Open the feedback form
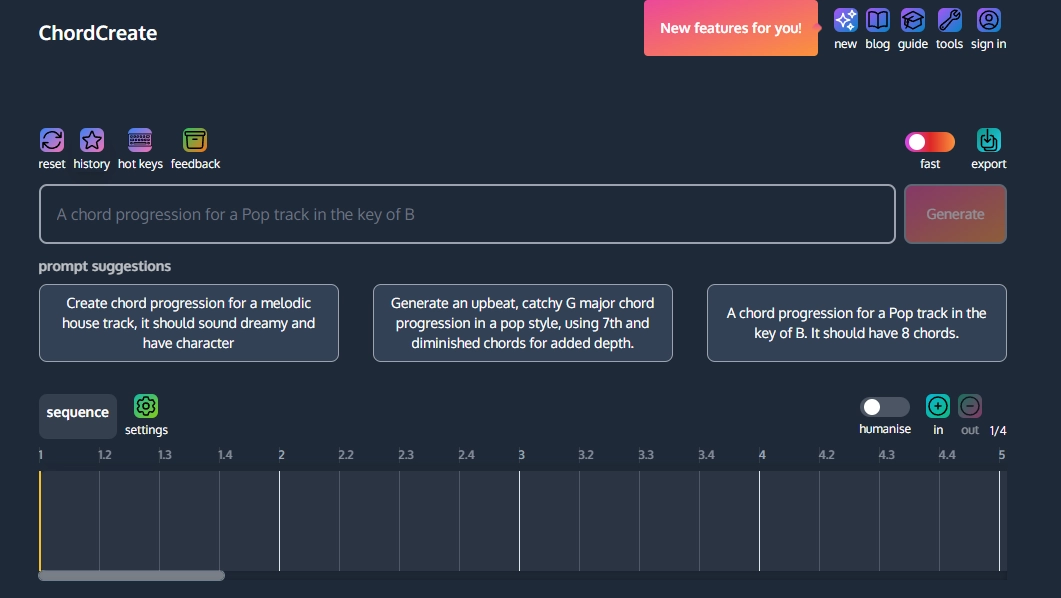The height and width of the screenshot is (598, 1061). (x=194, y=141)
